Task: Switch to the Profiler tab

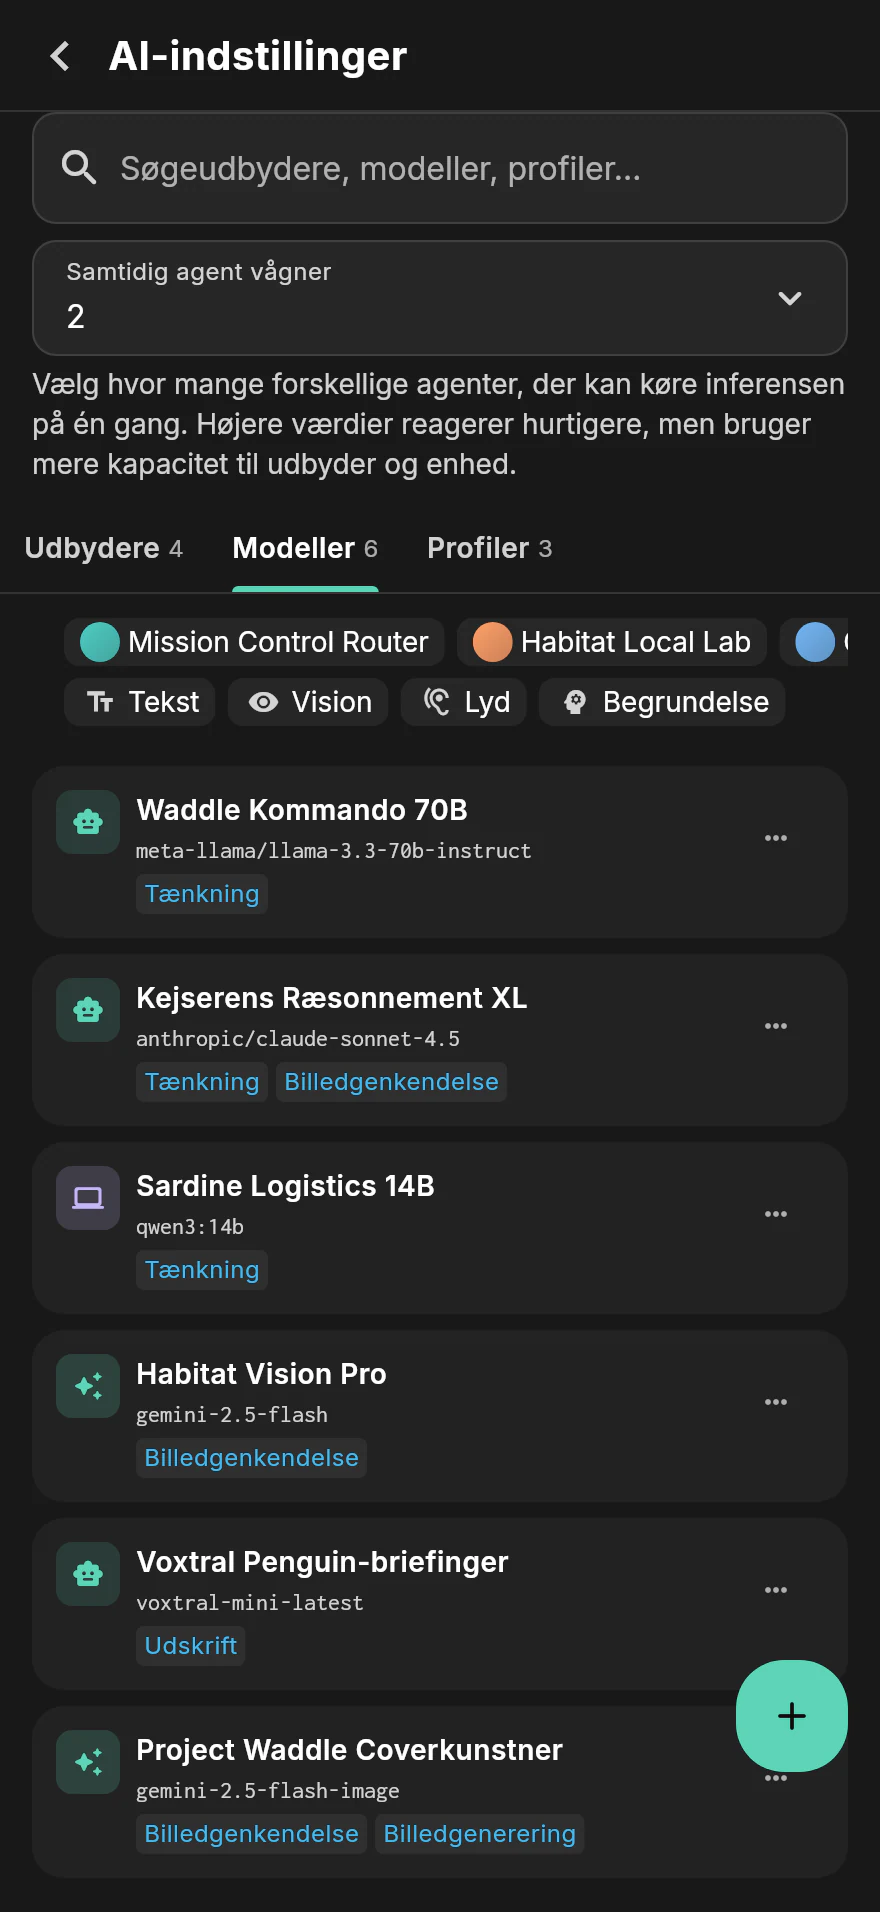Action: point(490,548)
